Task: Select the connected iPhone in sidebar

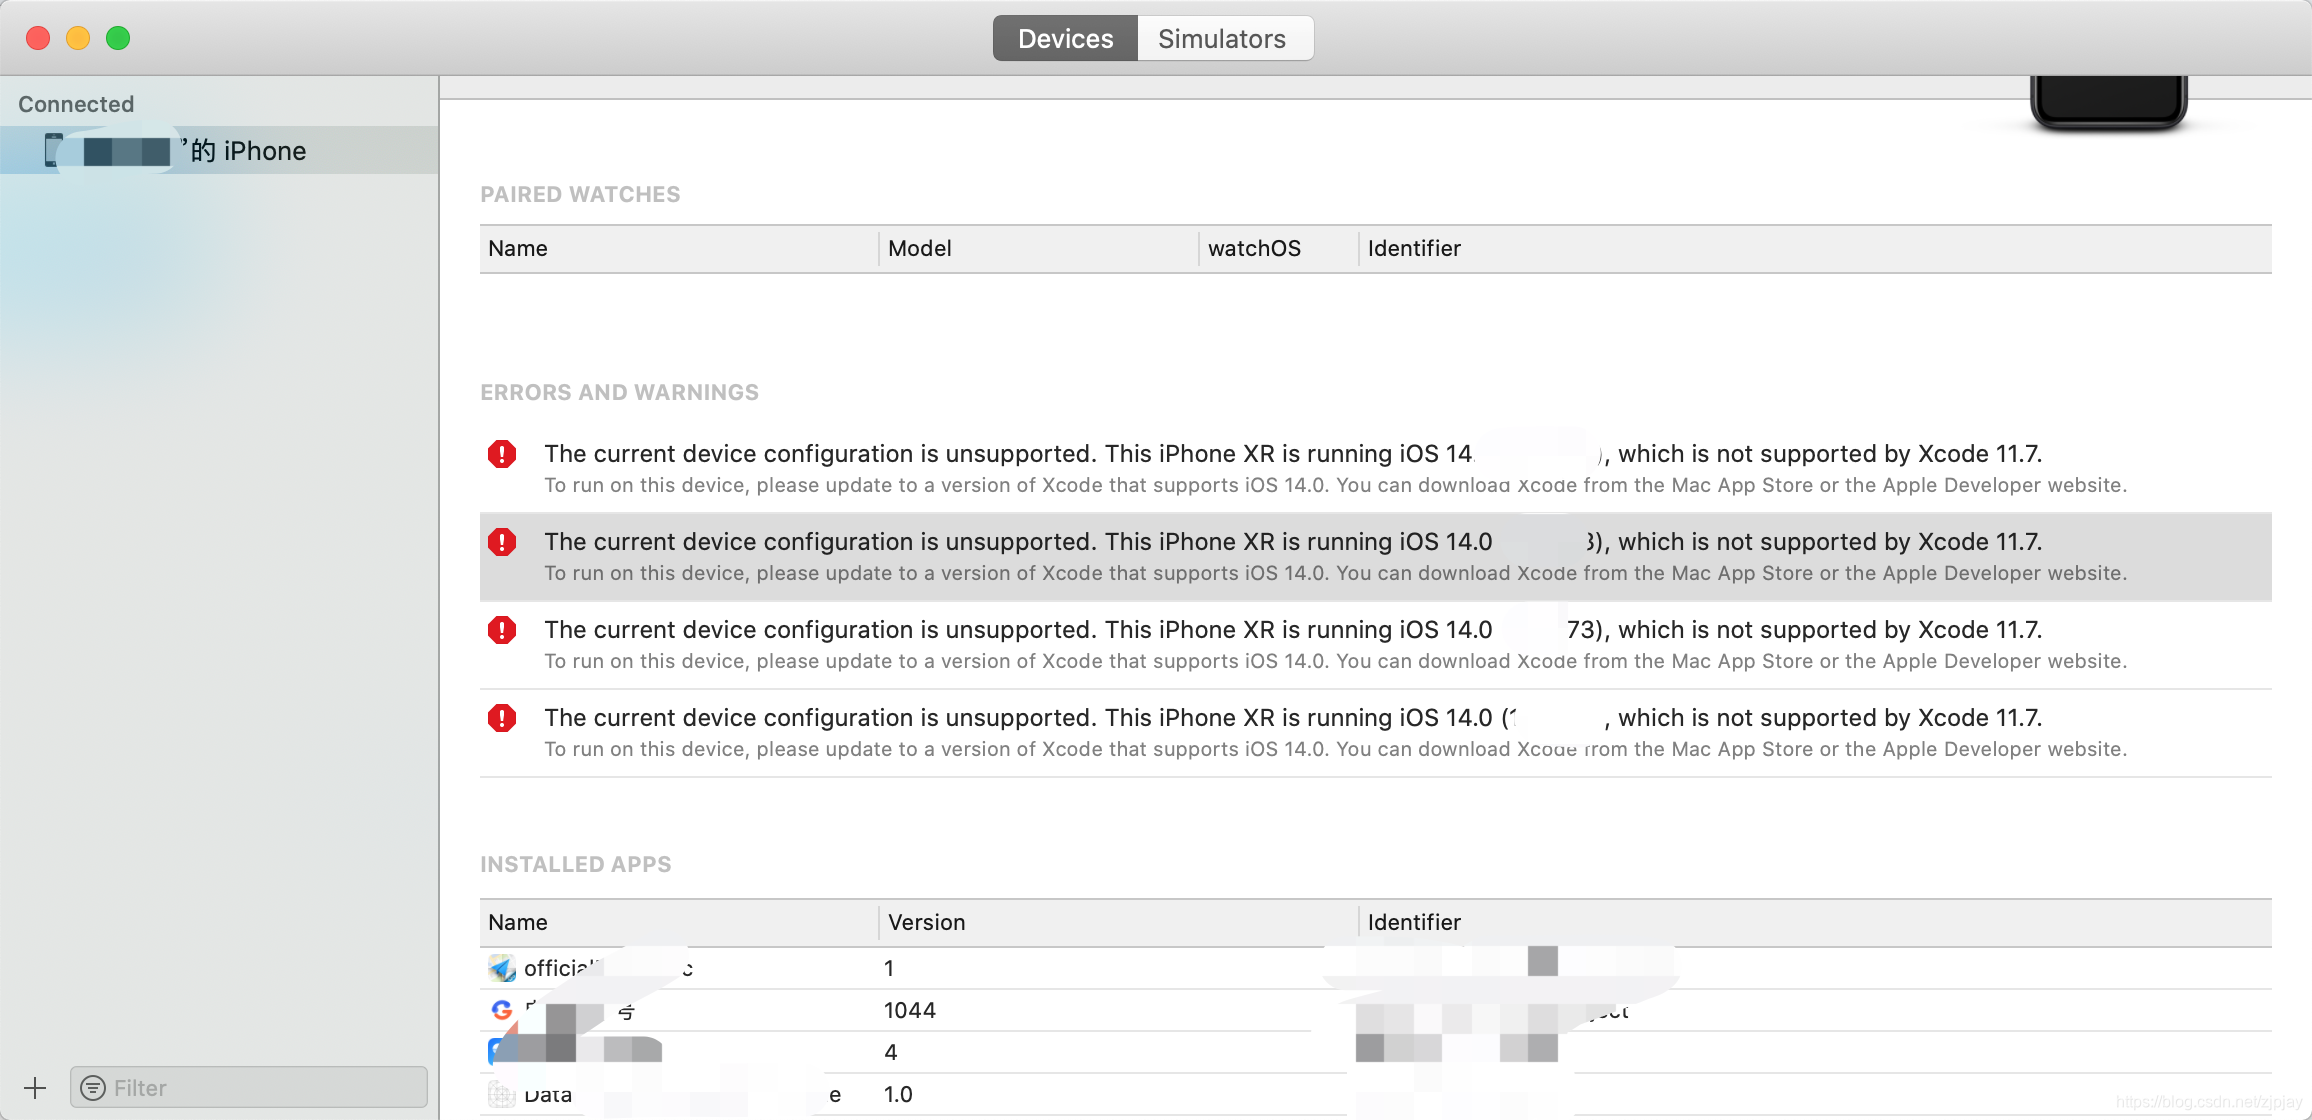Action: coord(218,149)
